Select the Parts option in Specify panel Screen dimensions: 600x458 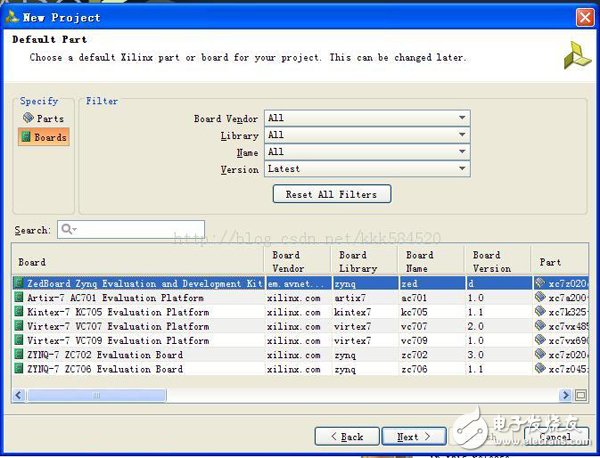(44, 119)
